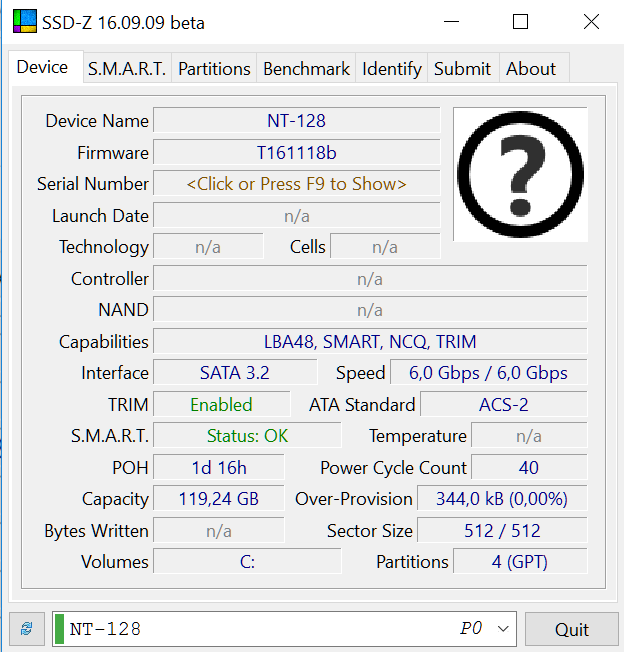The image size is (624, 652).
Task: Click the Volumes value C:
Action: click(x=247, y=561)
